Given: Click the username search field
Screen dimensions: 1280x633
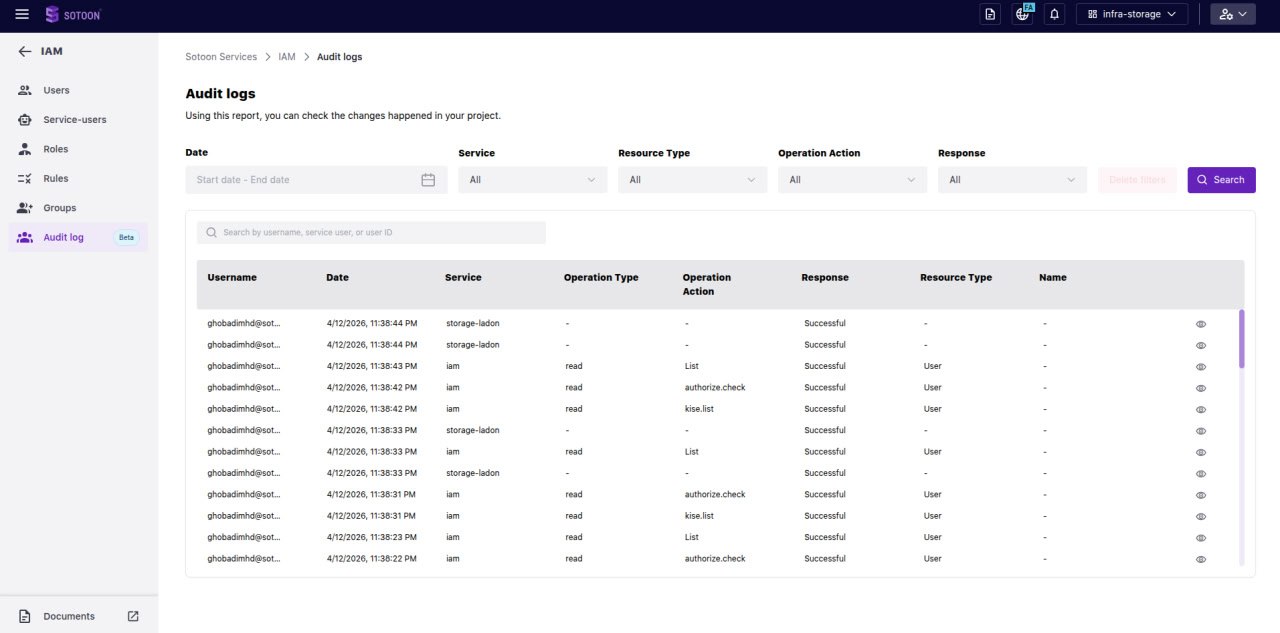Looking at the screenshot, I should pyautogui.click(x=371, y=232).
